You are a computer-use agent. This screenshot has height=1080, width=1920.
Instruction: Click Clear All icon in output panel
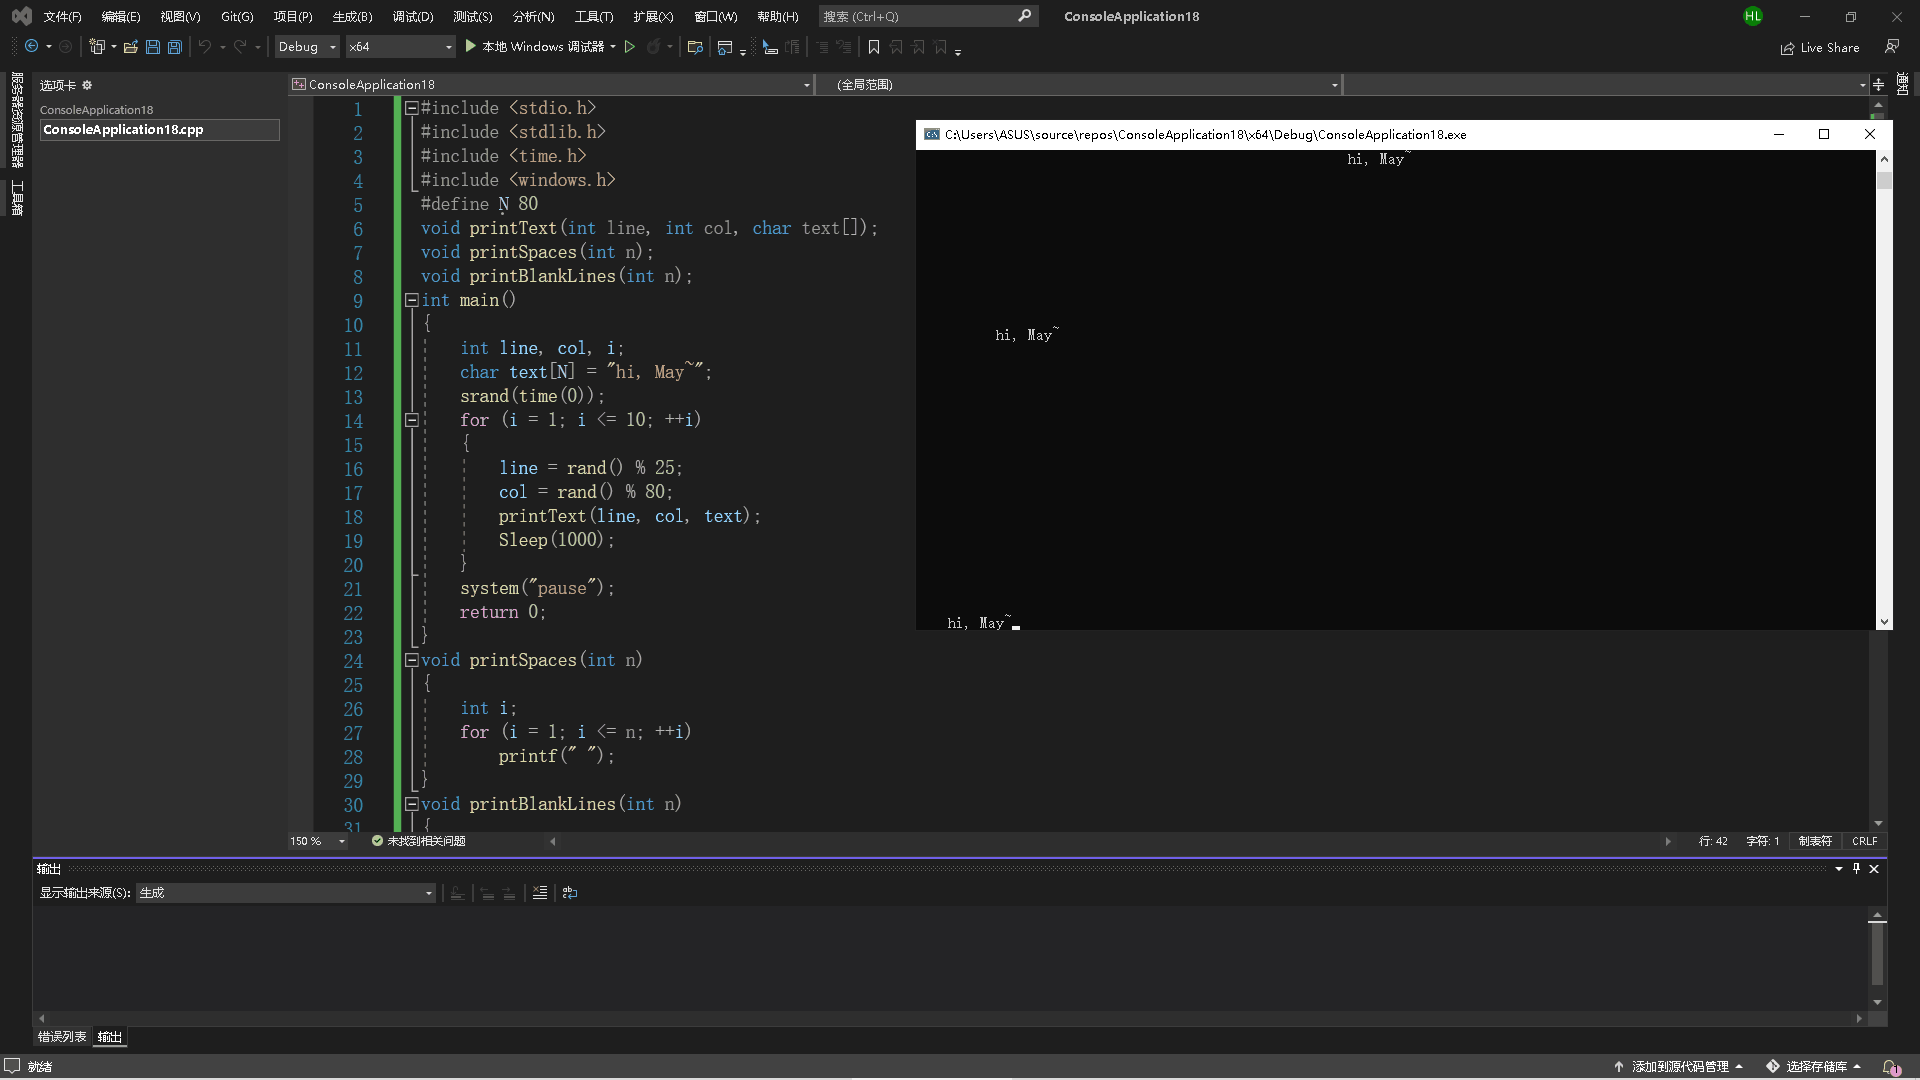[x=540, y=893]
